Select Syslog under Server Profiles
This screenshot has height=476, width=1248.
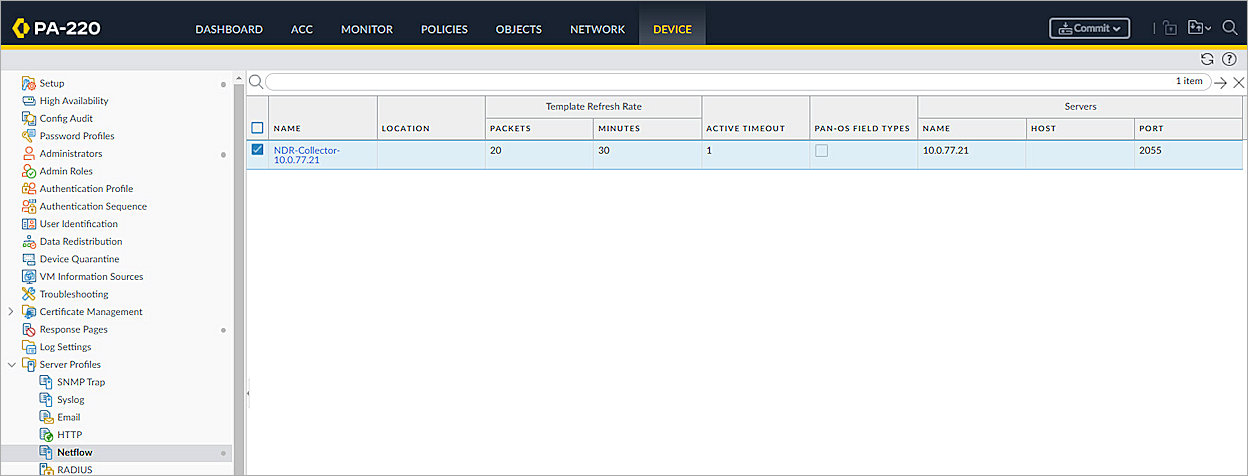coord(70,400)
